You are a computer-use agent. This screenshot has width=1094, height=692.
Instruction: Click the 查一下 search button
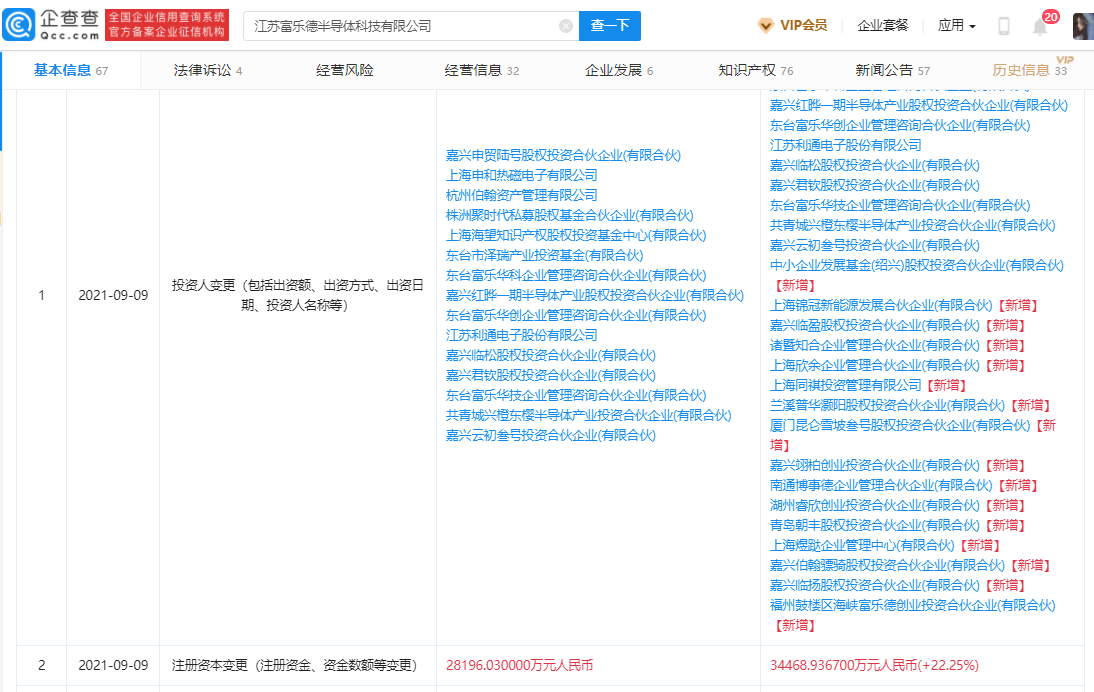pyautogui.click(x=610, y=26)
